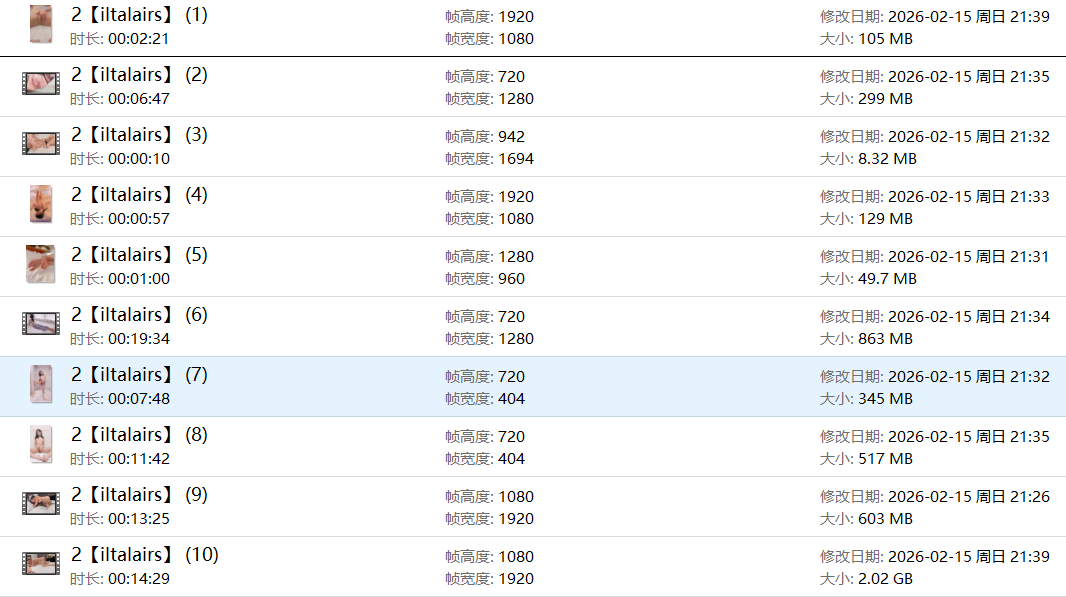Image resolution: width=1066 pixels, height=597 pixels.
Task: Click the preview thumbnail of file (5)
Action: click(x=41, y=264)
